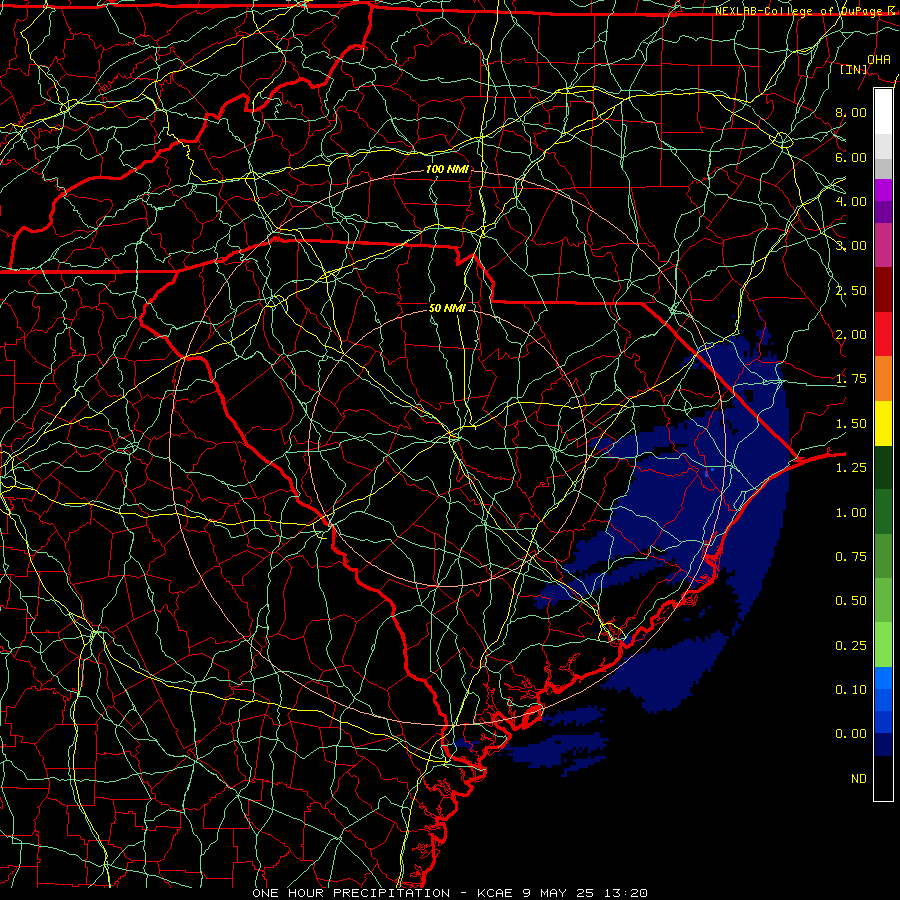Click the light green swatch beside 0.25
This screenshot has width=900, height=900.
tap(883, 645)
